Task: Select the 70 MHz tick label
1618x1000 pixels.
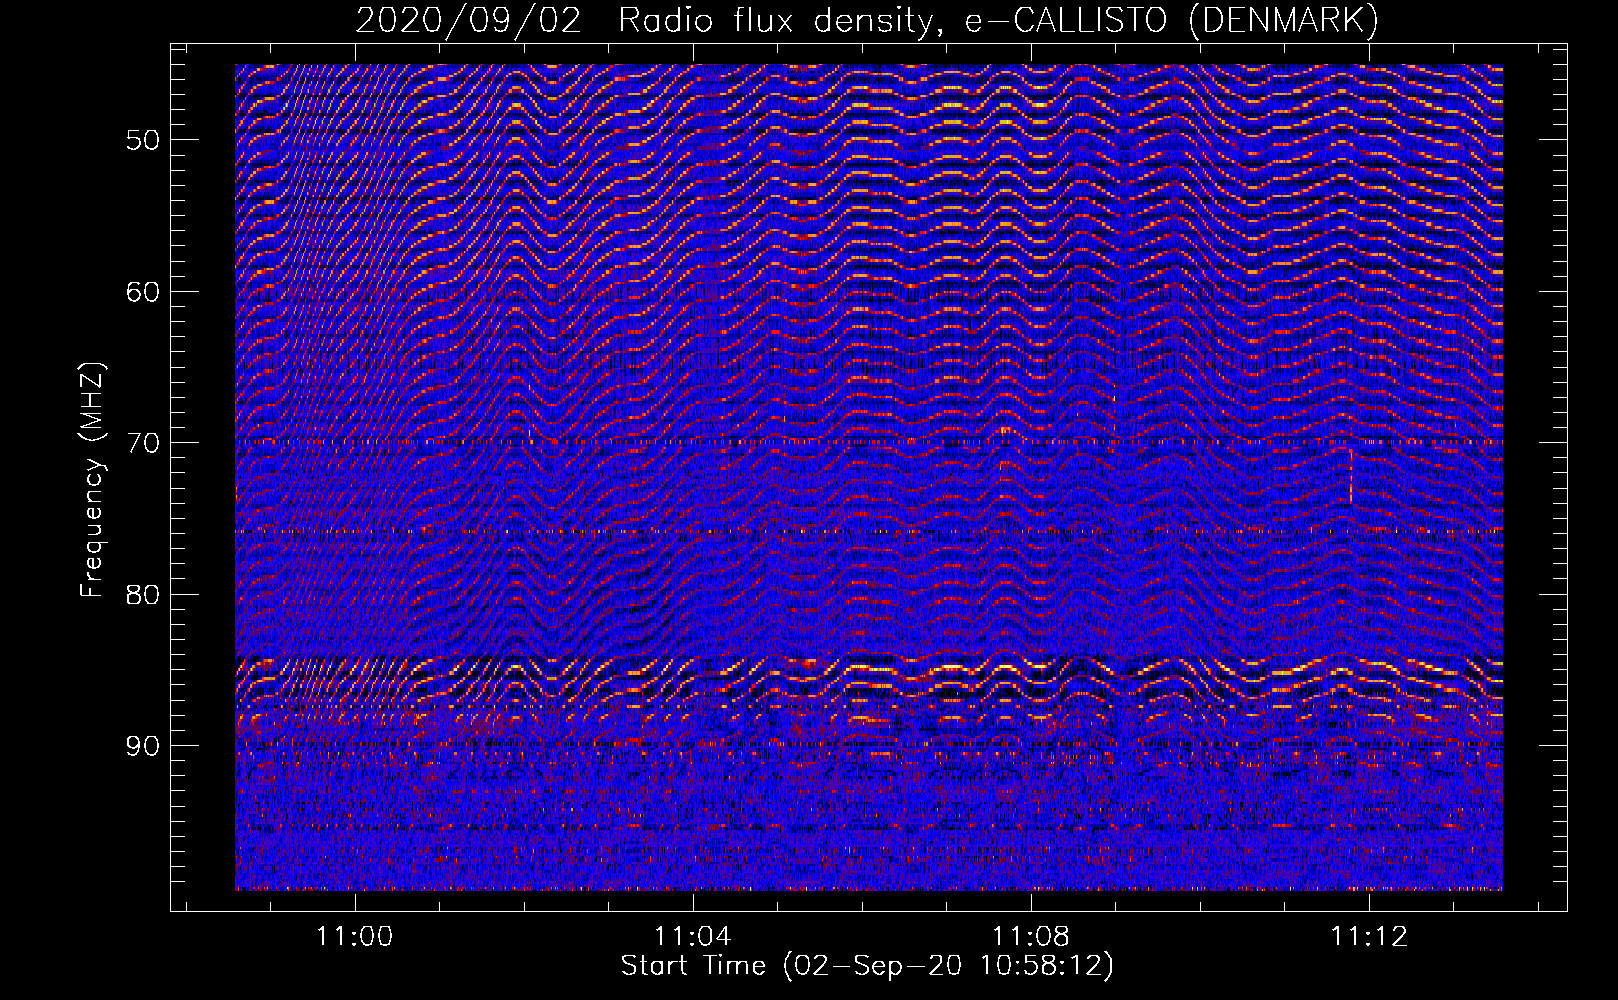Action: [x=143, y=443]
